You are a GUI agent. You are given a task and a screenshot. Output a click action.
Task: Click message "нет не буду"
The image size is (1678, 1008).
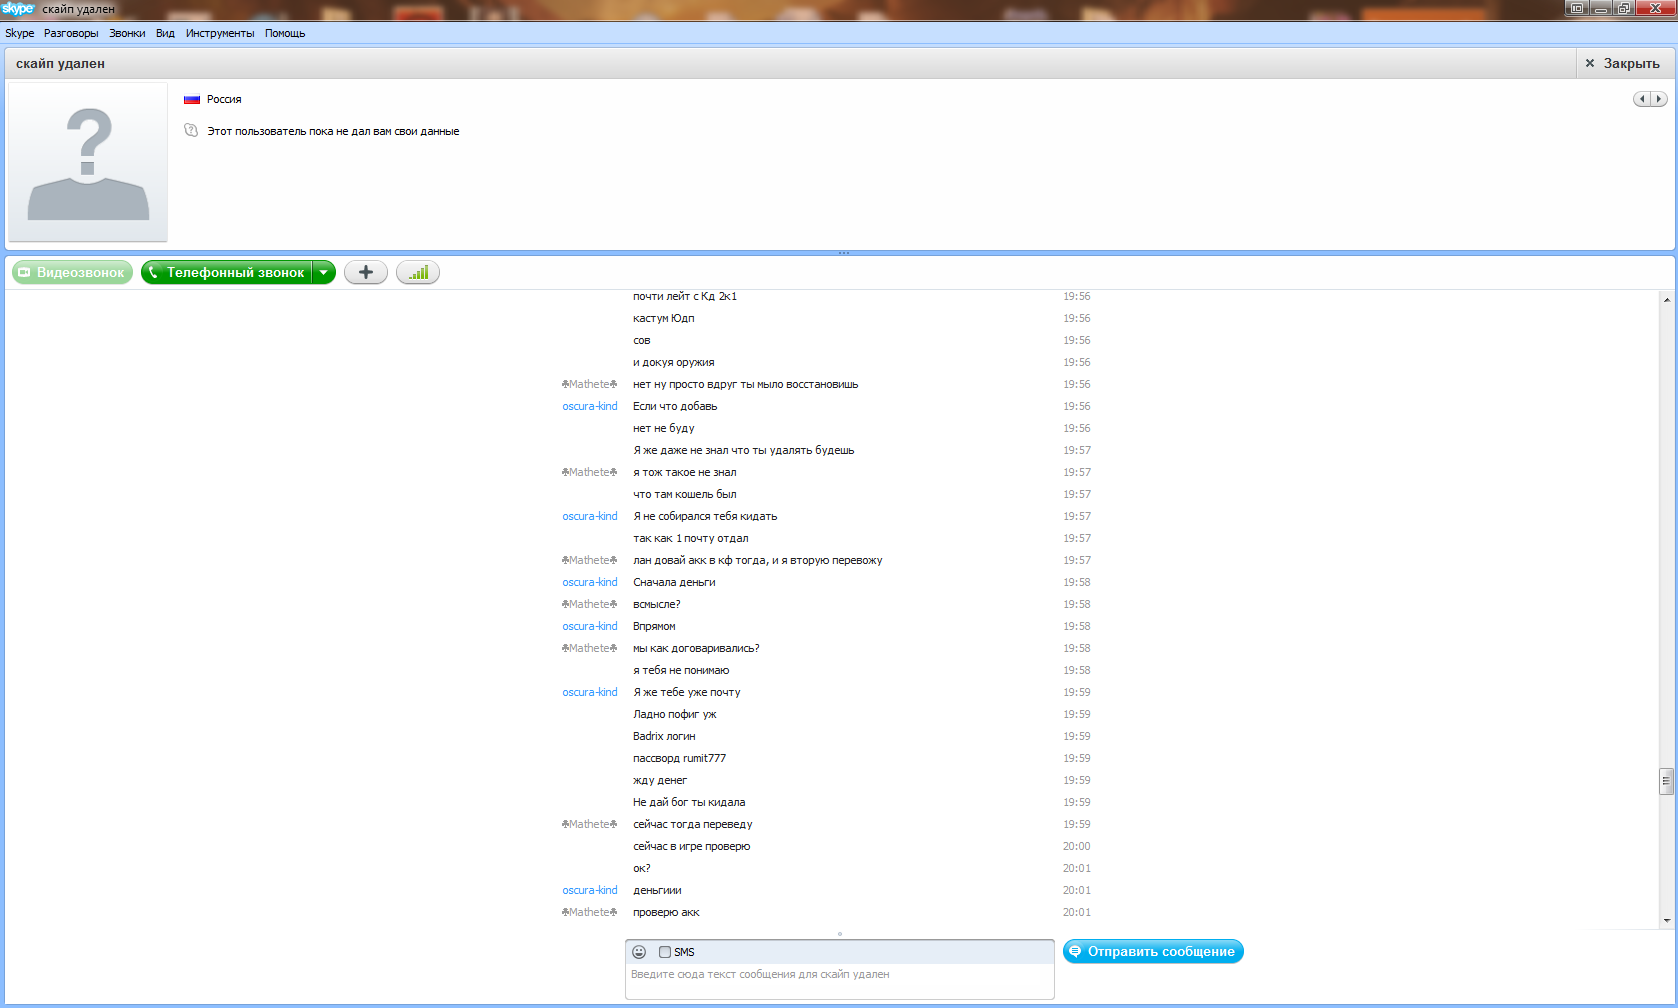tap(664, 428)
